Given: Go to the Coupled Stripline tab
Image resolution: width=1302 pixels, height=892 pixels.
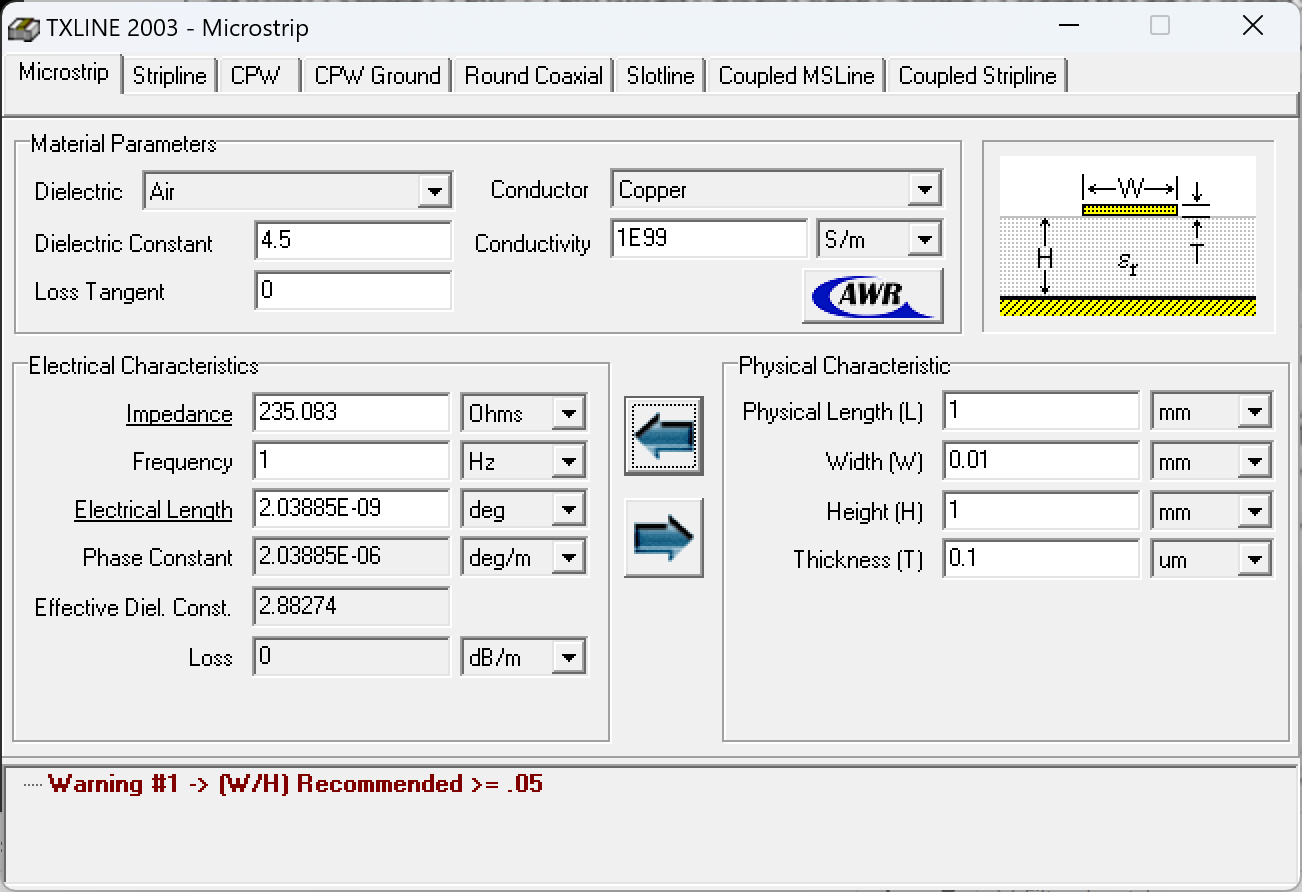Looking at the screenshot, I should (x=977, y=76).
